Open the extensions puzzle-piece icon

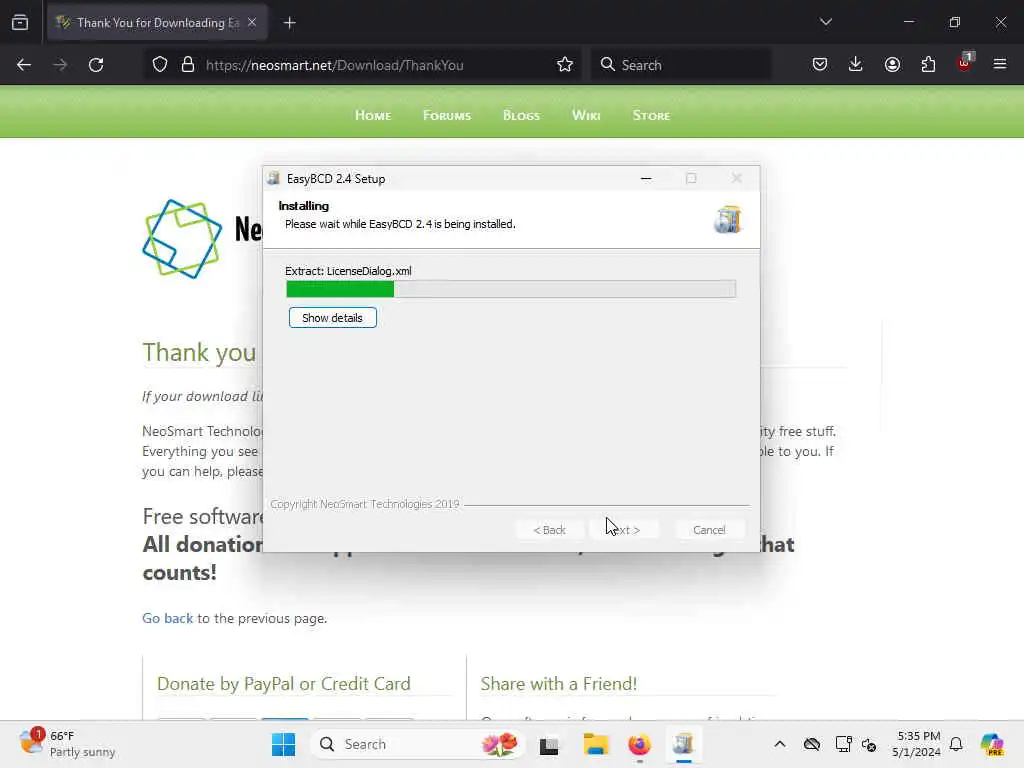click(x=928, y=65)
